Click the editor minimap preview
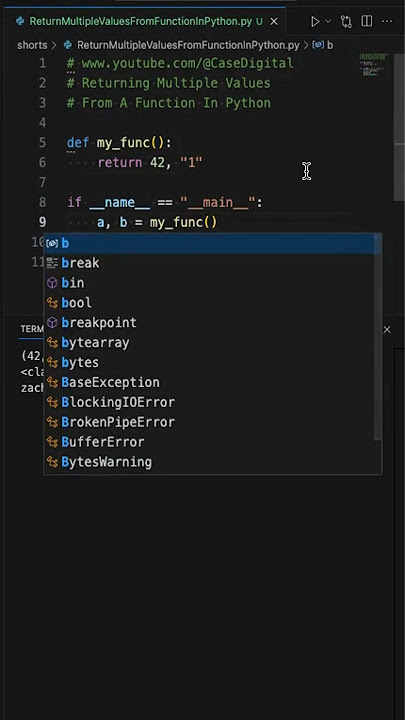Image resolution: width=405 pixels, height=720 pixels. click(x=373, y=65)
